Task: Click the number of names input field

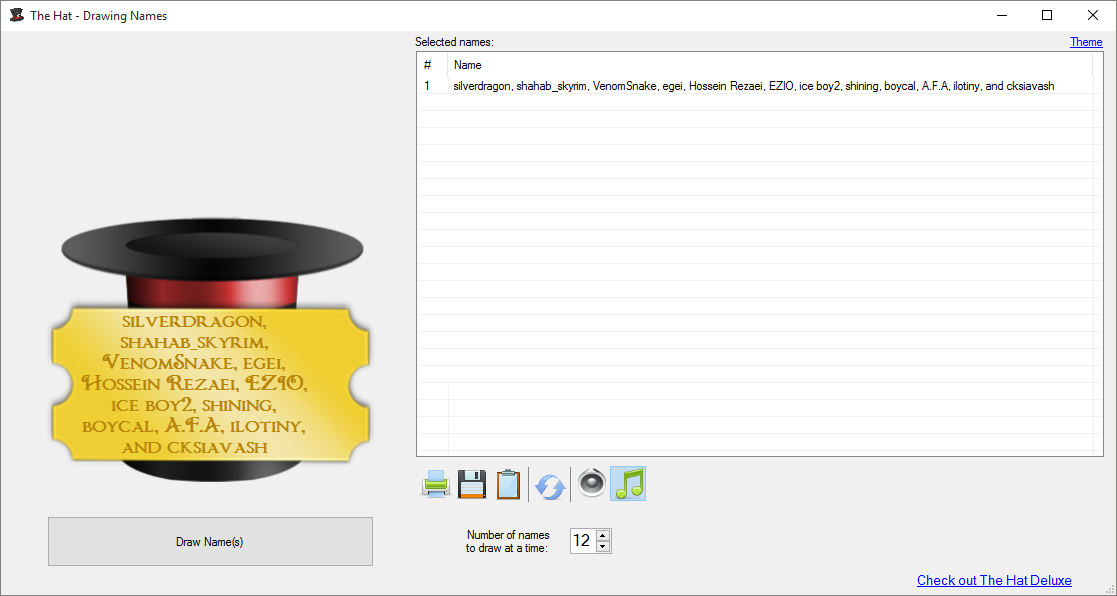Action: tap(581, 541)
